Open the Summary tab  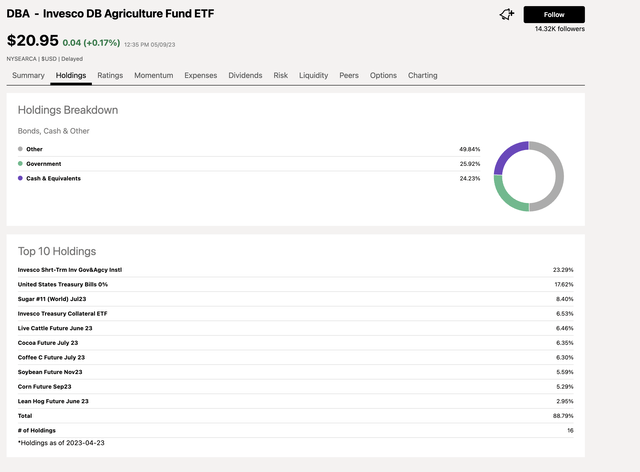point(28,76)
